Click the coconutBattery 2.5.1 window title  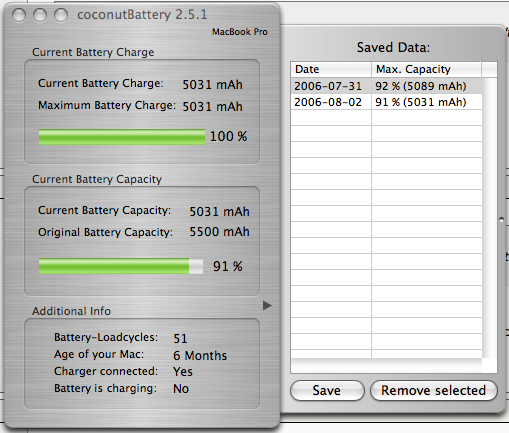[x=142, y=15]
